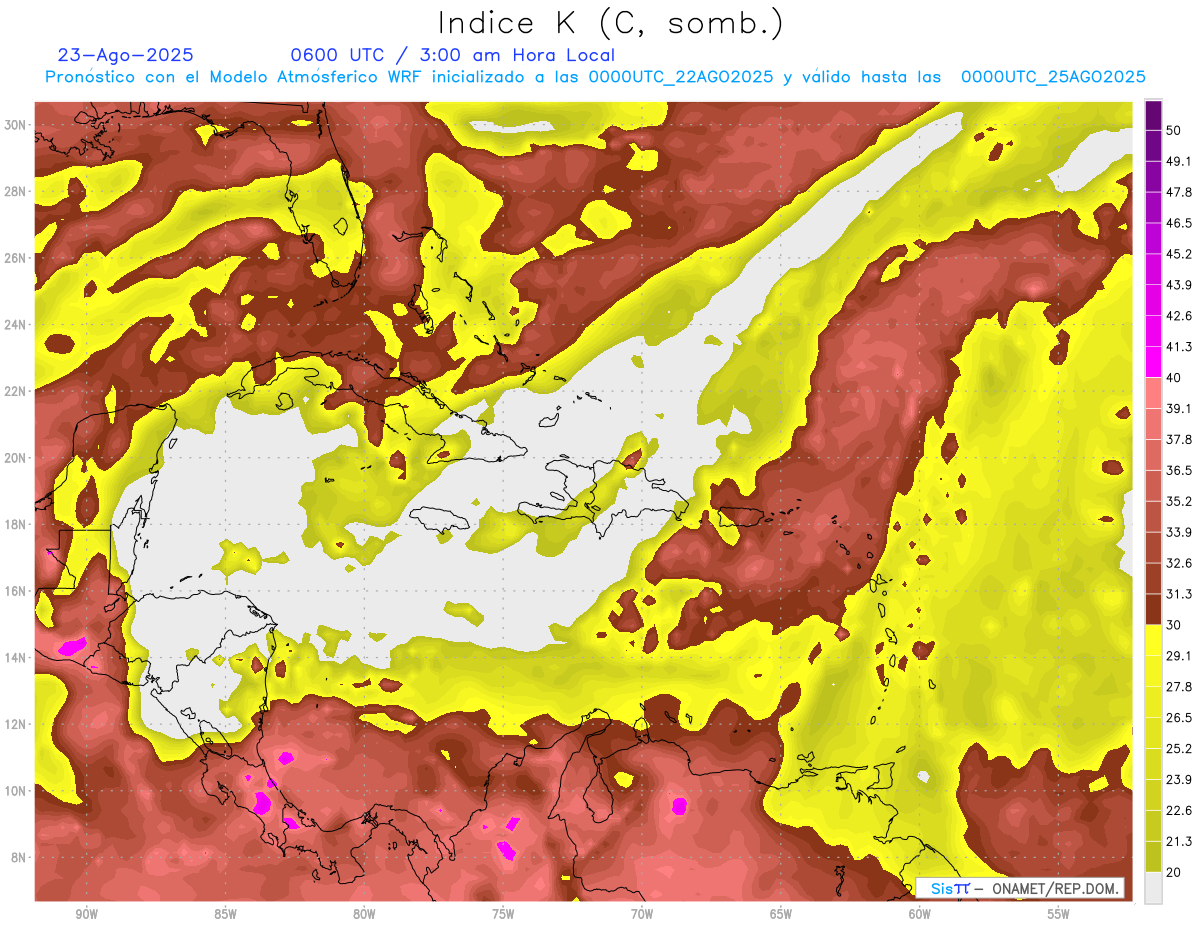Click the legend value 26.5
1200x927 pixels.
[1179, 718]
